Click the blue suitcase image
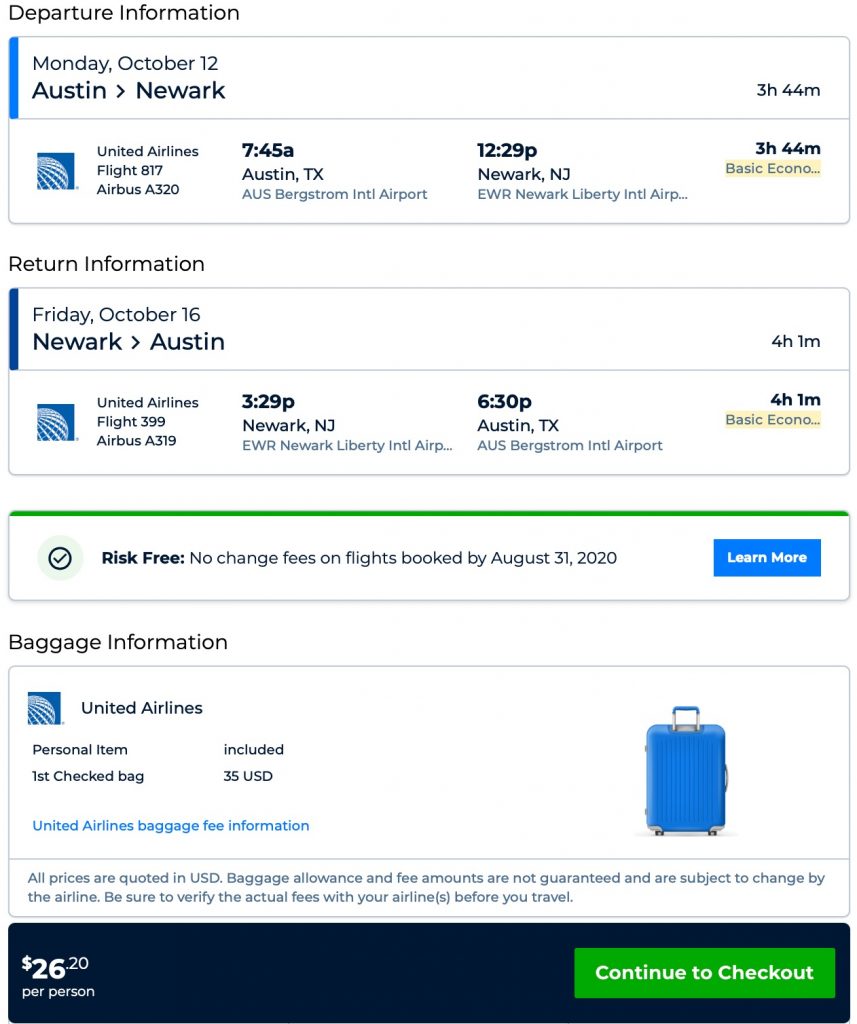Viewport: 857px width, 1024px height. [x=686, y=771]
